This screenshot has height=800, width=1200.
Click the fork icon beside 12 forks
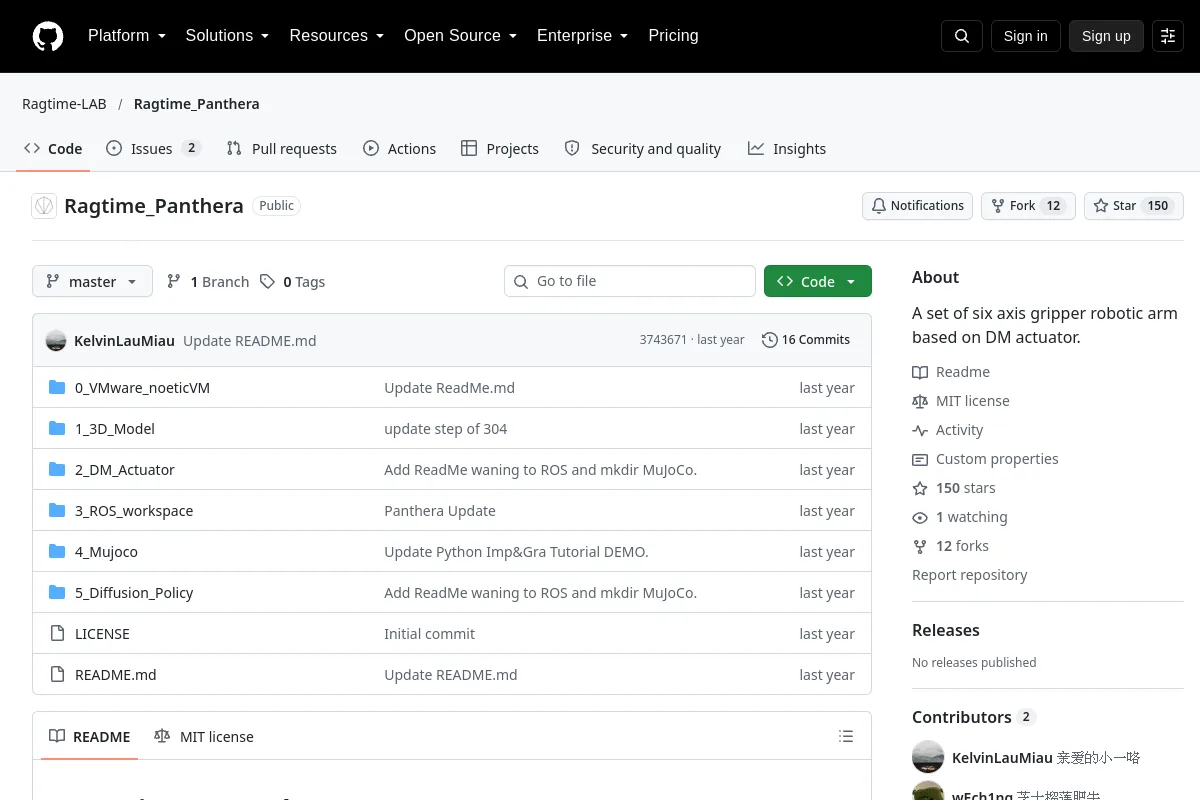coord(920,546)
